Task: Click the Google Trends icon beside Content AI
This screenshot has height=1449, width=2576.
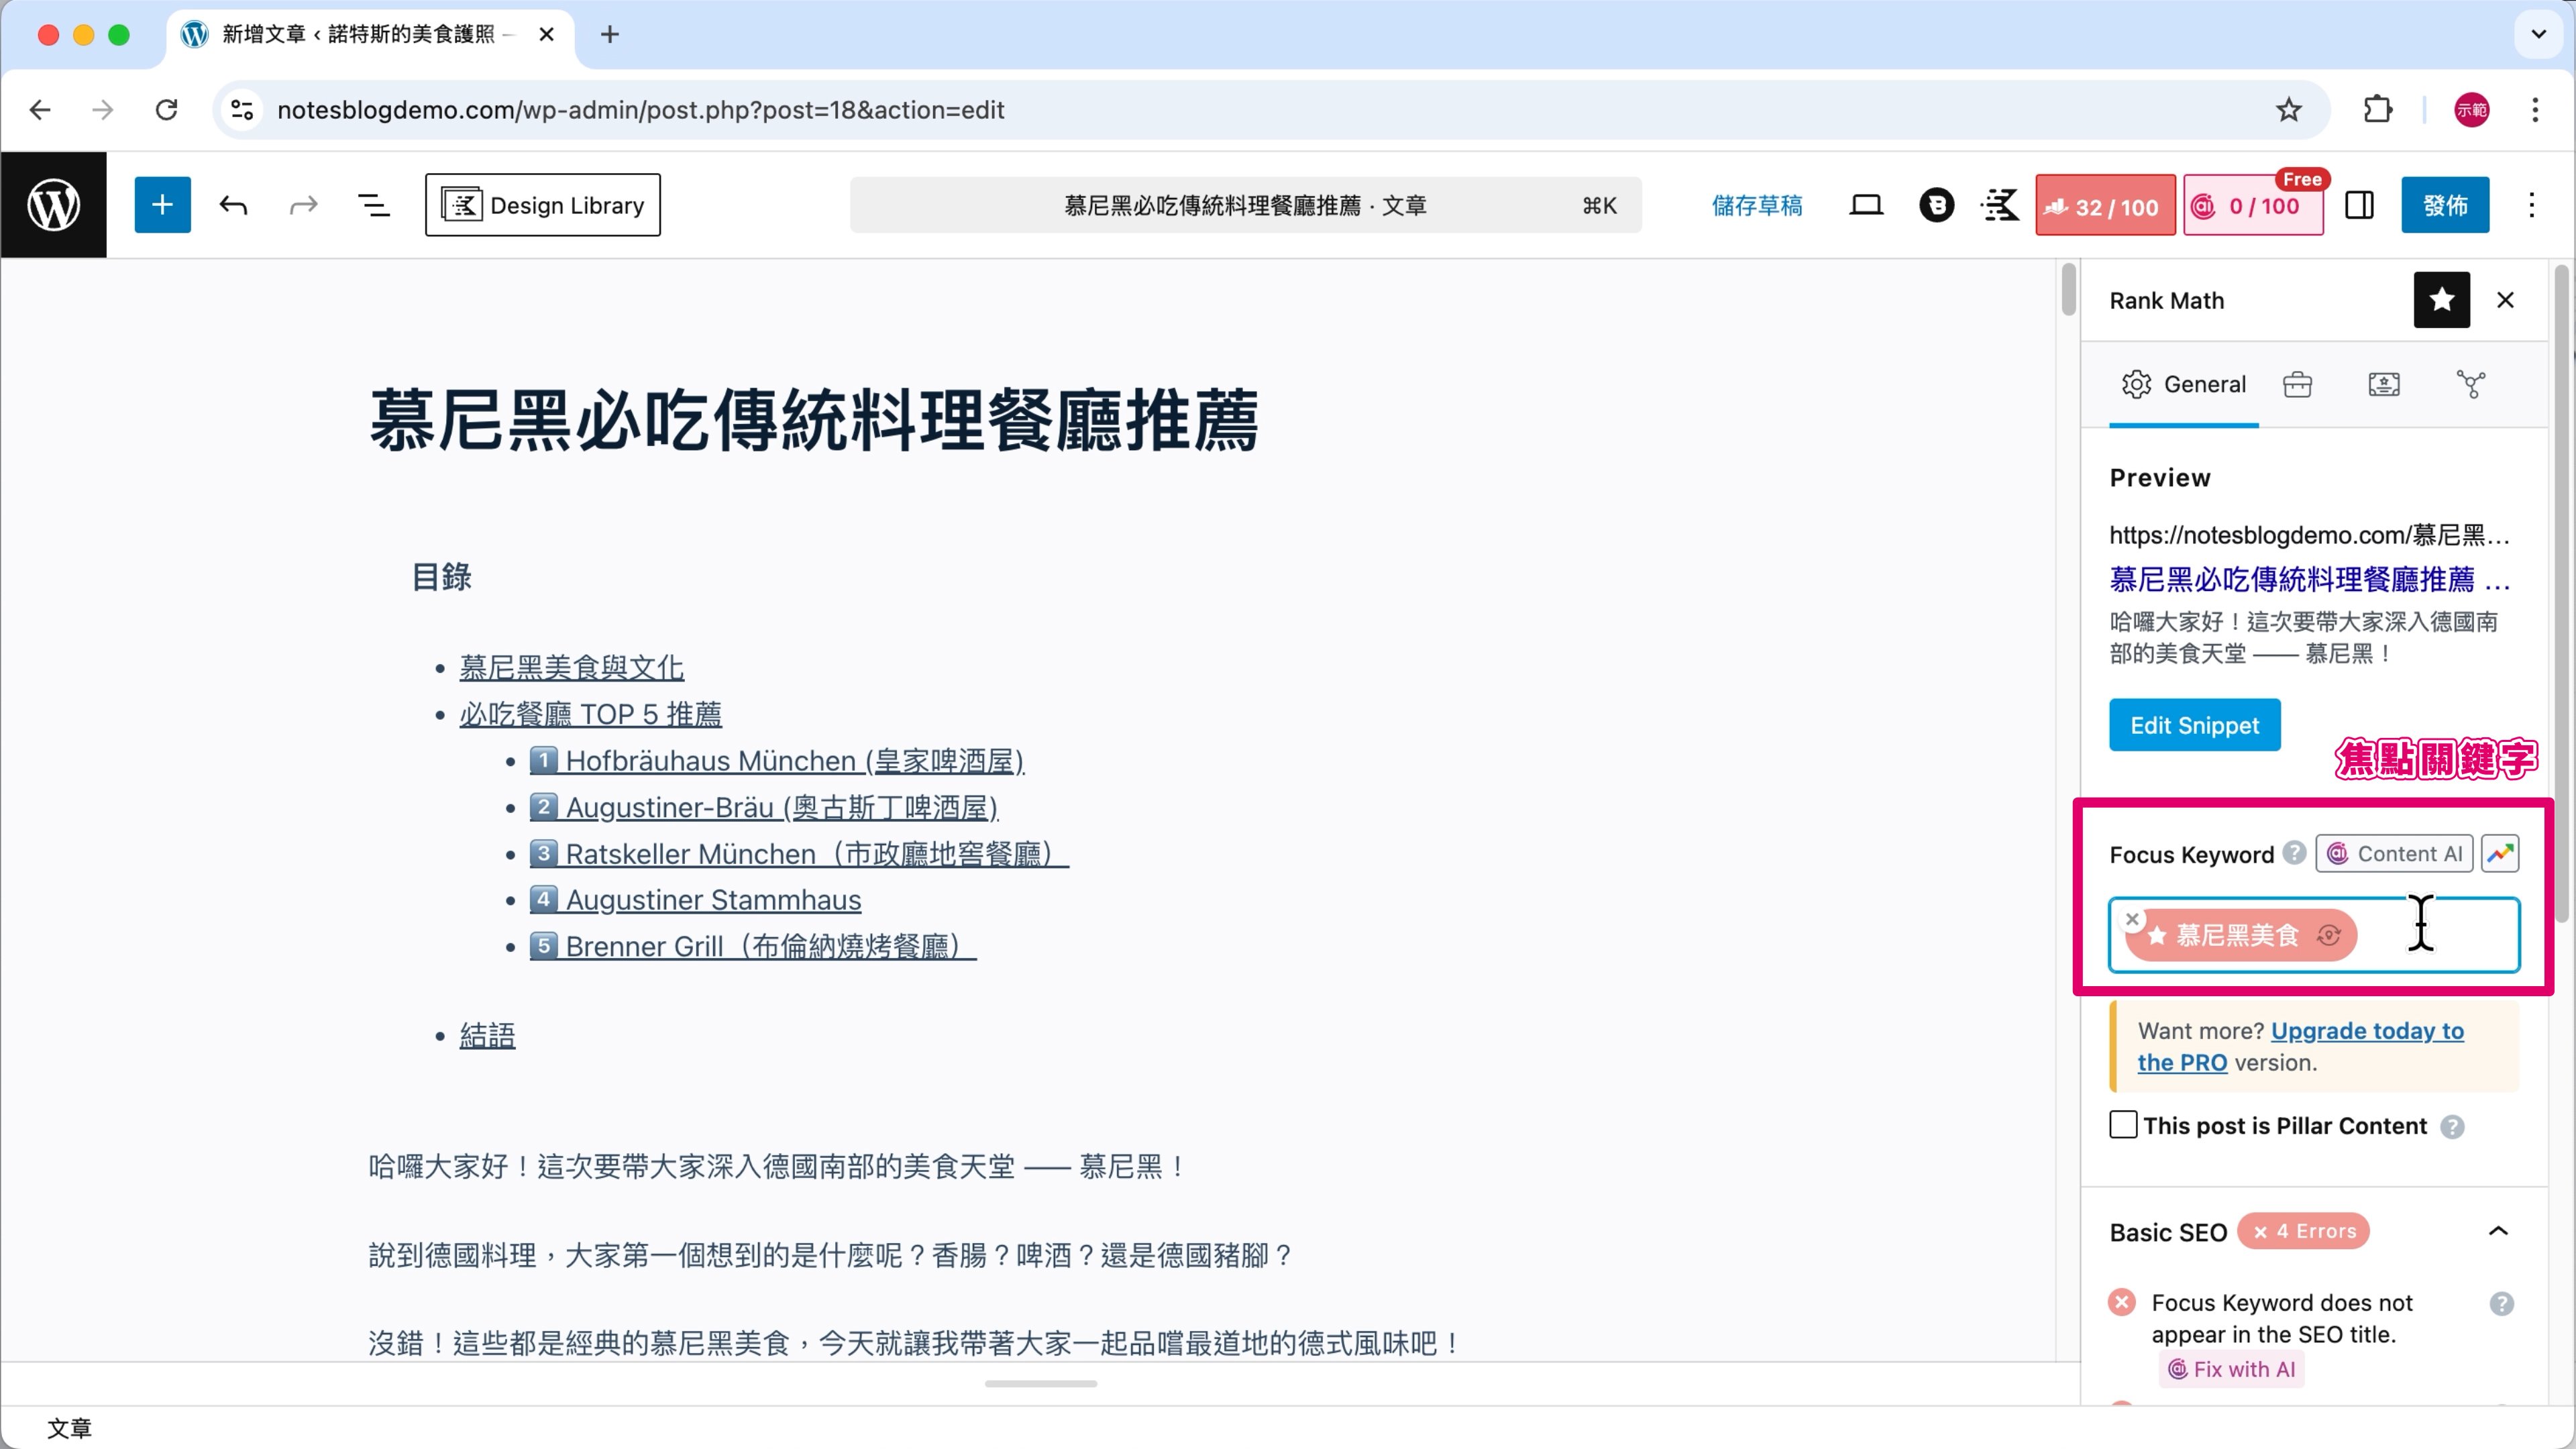Action: (x=2500, y=853)
